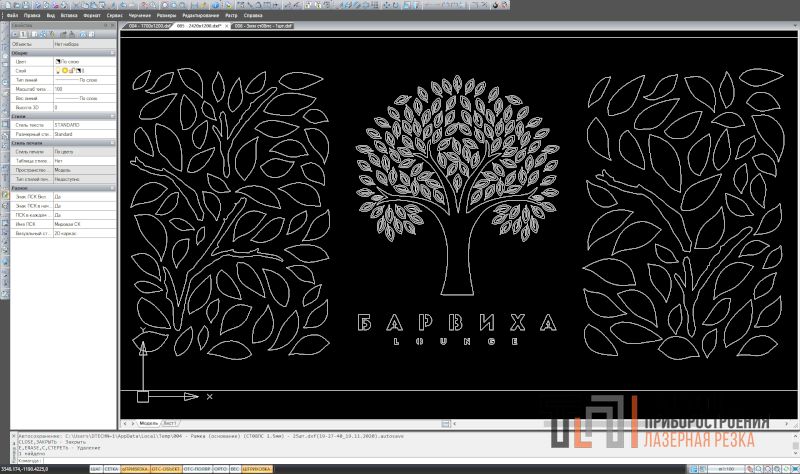Click the Масштаб типа линий value 100

coord(85,89)
